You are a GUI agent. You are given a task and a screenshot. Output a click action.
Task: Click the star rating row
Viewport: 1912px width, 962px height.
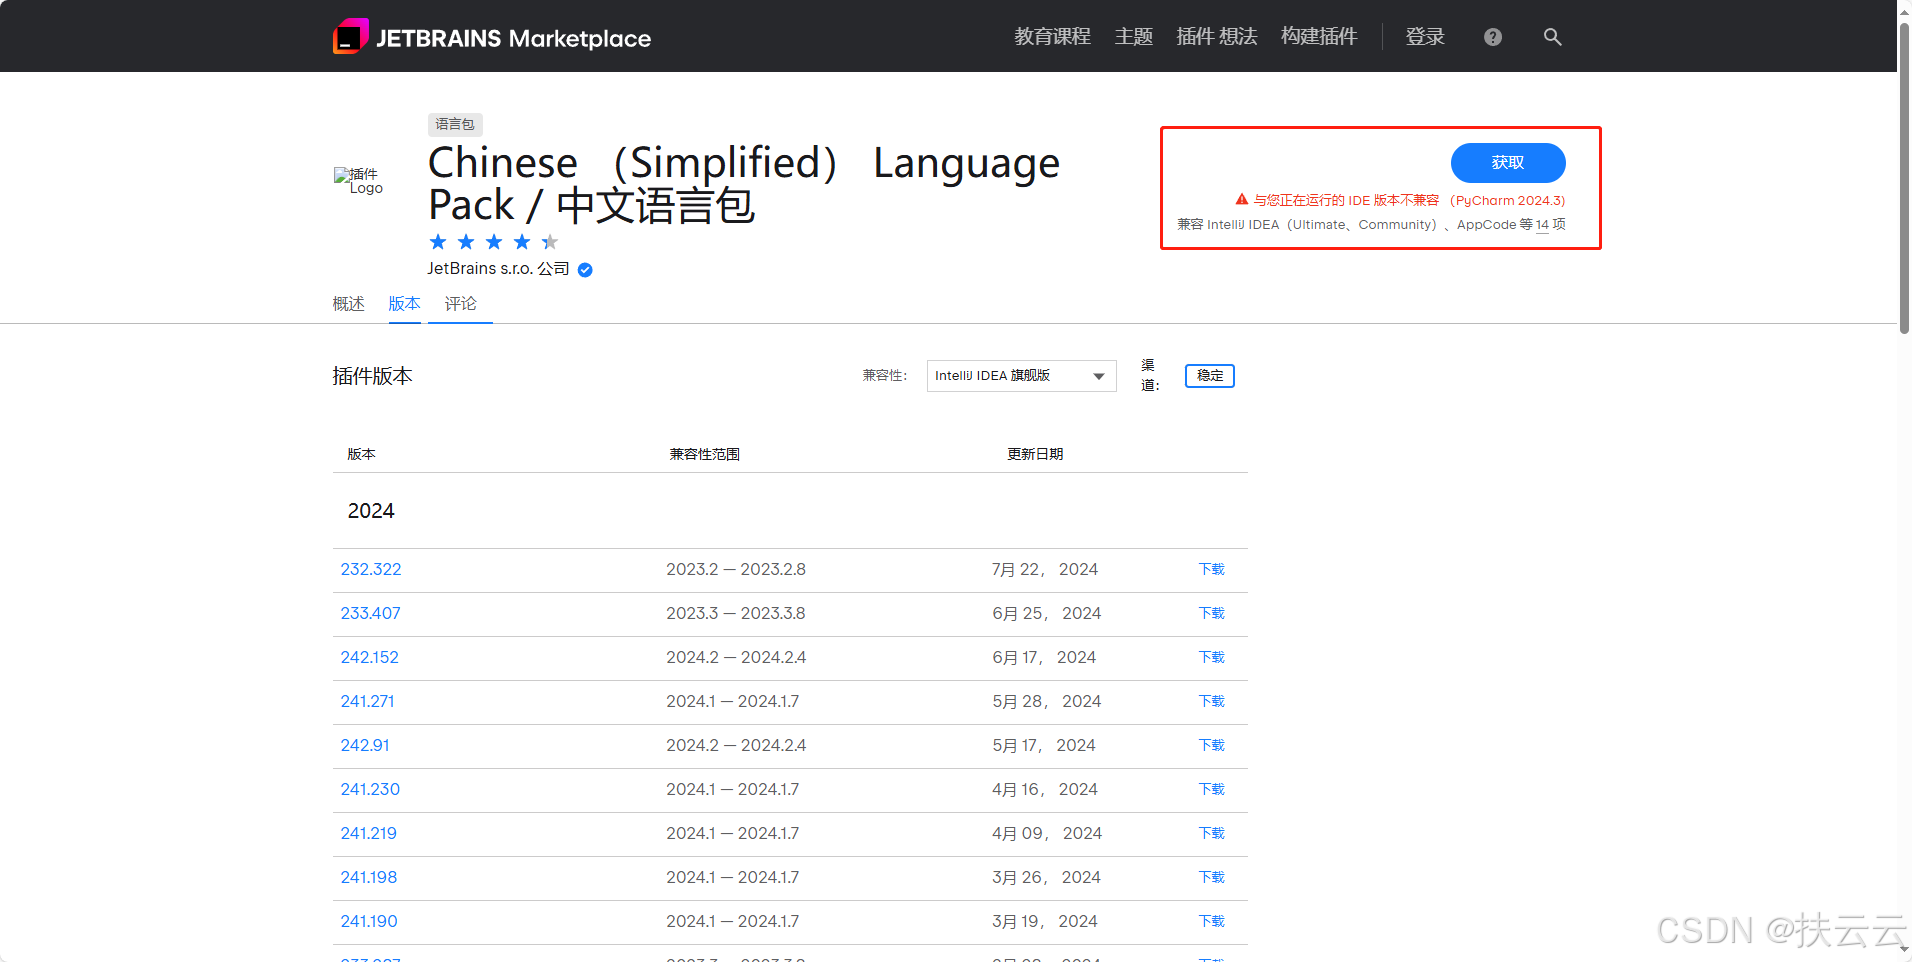[x=494, y=242]
